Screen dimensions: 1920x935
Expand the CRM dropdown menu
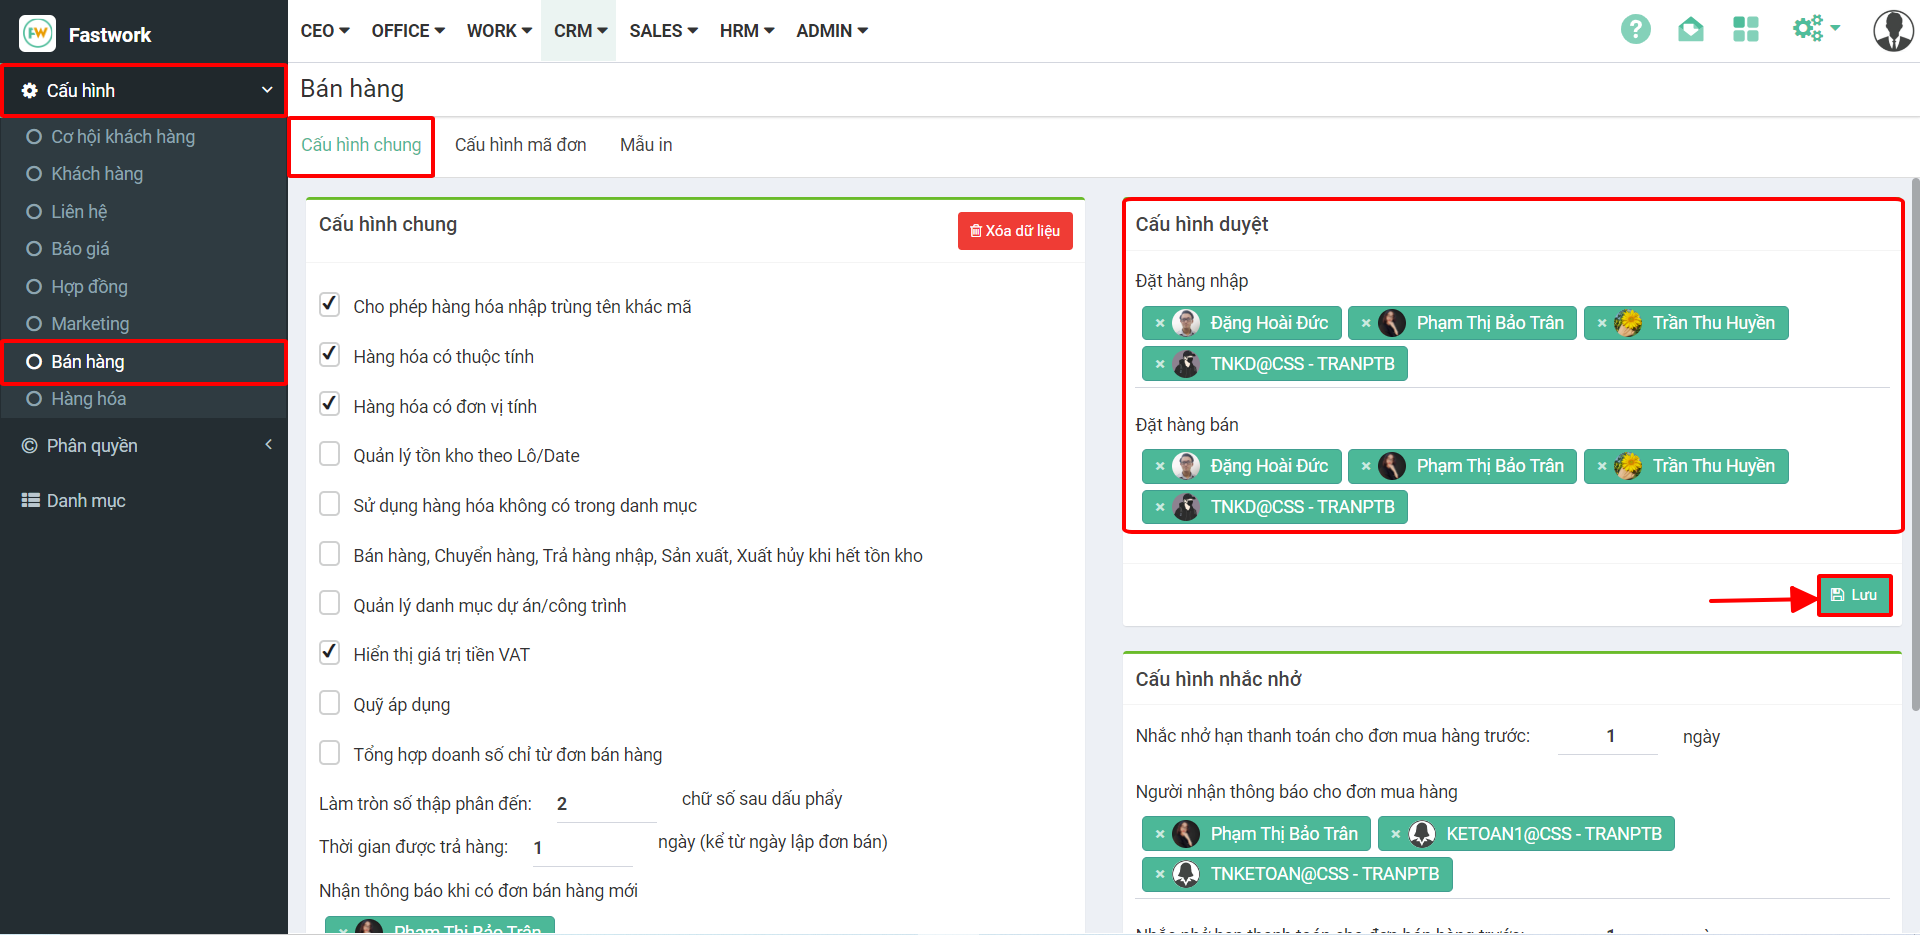tap(580, 31)
